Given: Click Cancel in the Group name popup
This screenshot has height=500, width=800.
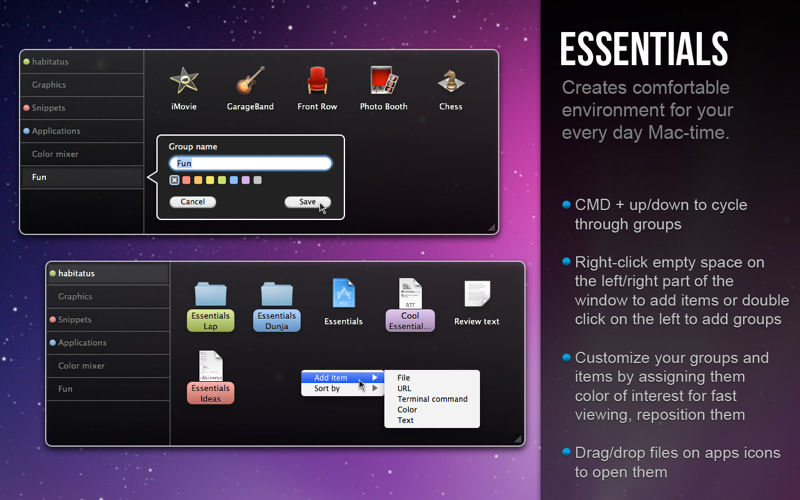Looking at the screenshot, I should click(193, 202).
